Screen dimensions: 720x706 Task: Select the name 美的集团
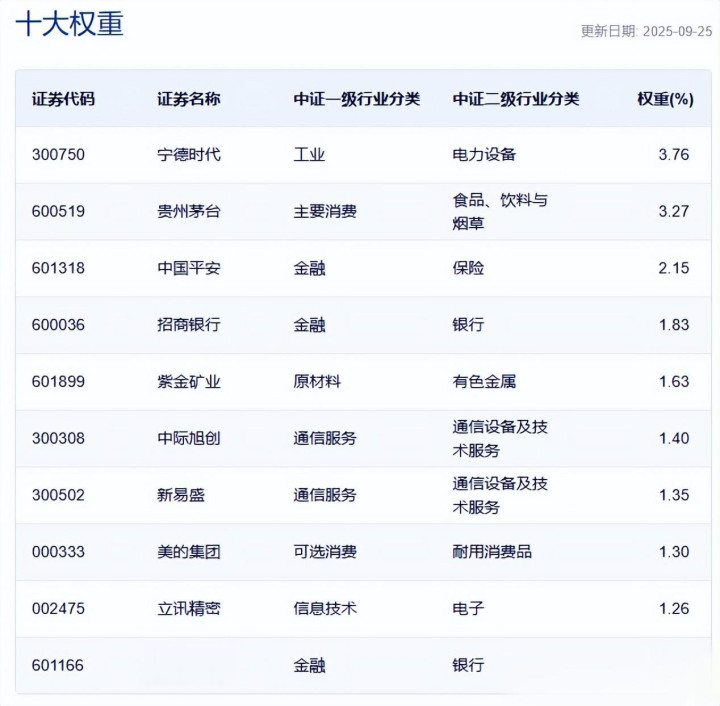coord(189,552)
